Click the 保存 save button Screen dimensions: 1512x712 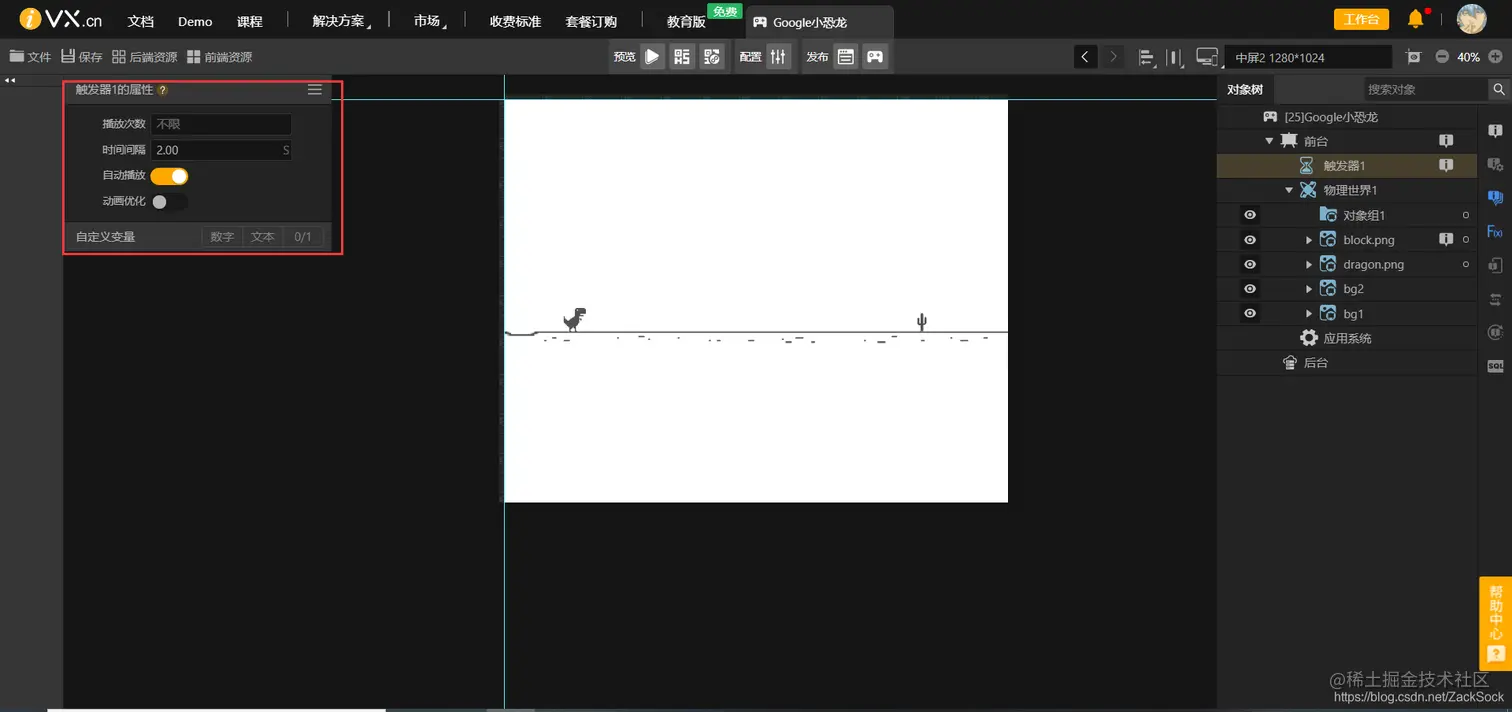click(x=82, y=57)
